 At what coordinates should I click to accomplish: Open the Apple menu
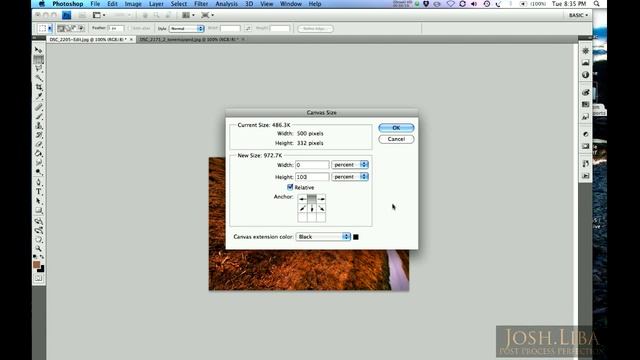click(42, 4)
